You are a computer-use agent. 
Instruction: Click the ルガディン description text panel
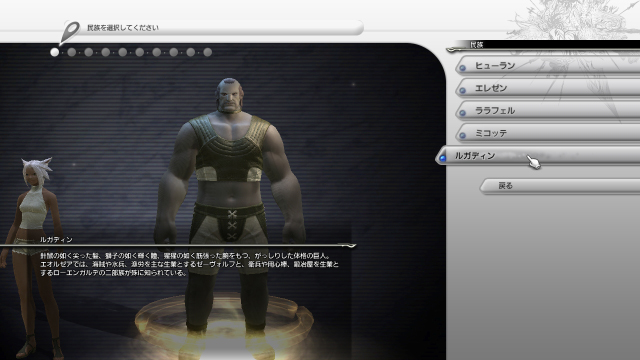tap(178, 259)
